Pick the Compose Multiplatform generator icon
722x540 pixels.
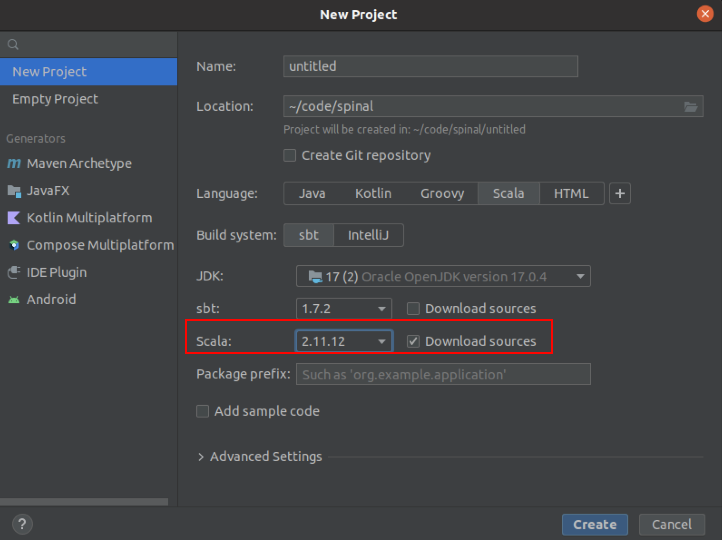14,245
